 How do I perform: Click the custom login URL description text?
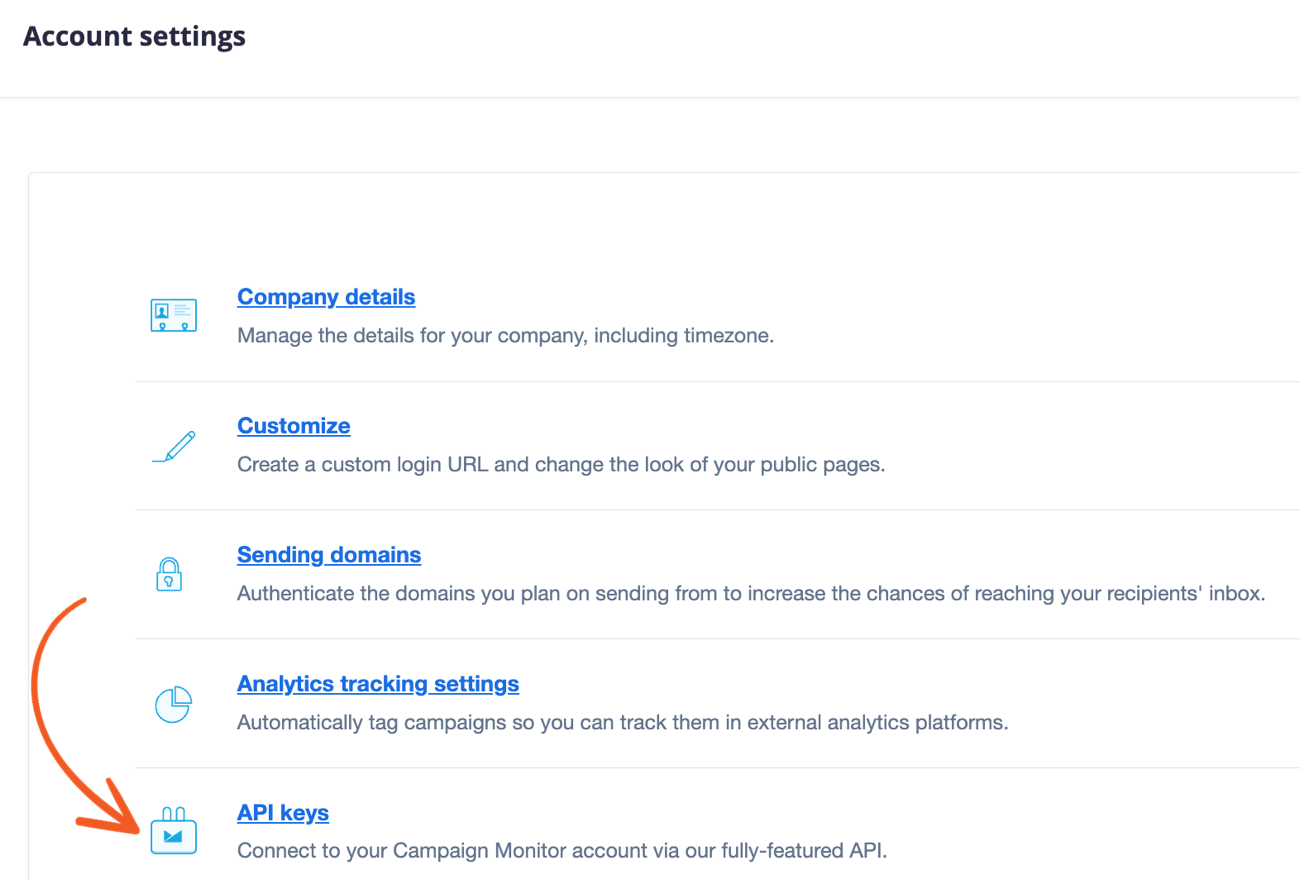[x=561, y=464]
